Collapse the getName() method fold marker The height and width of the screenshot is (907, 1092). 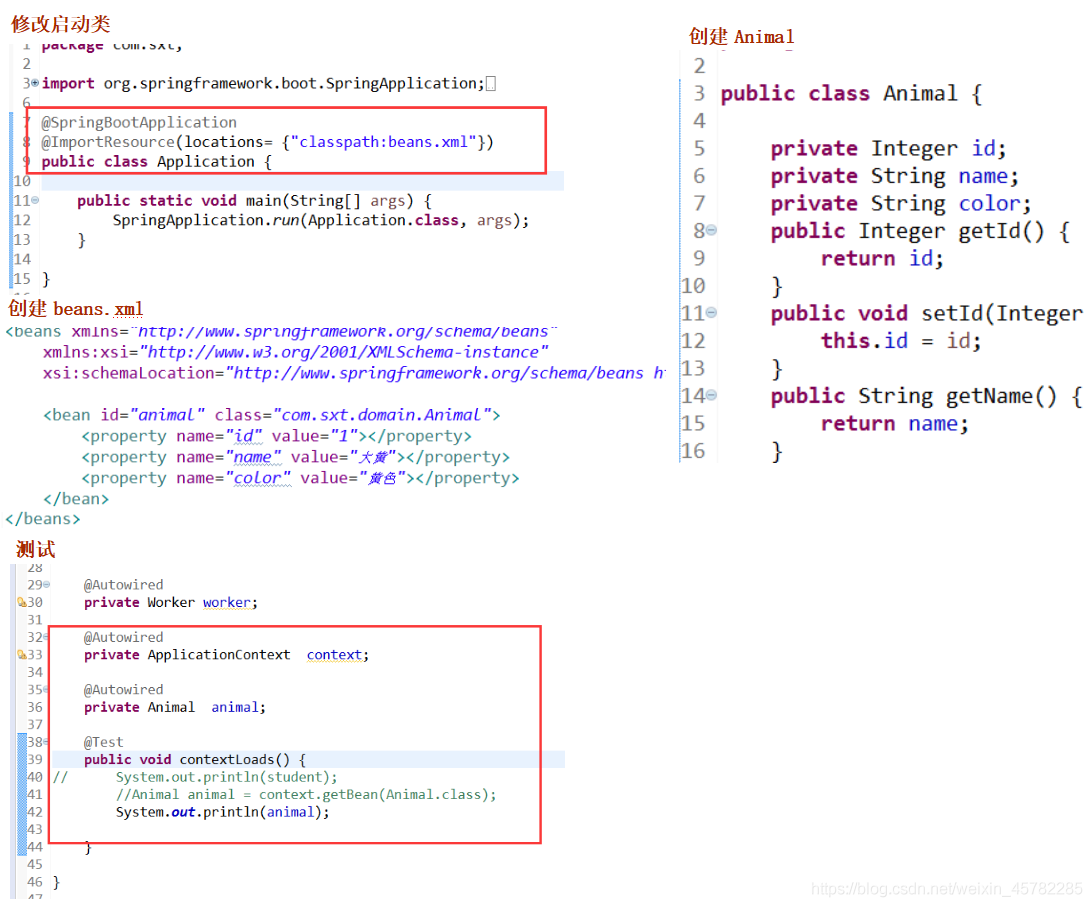pyautogui.click(x=712, y=396)
